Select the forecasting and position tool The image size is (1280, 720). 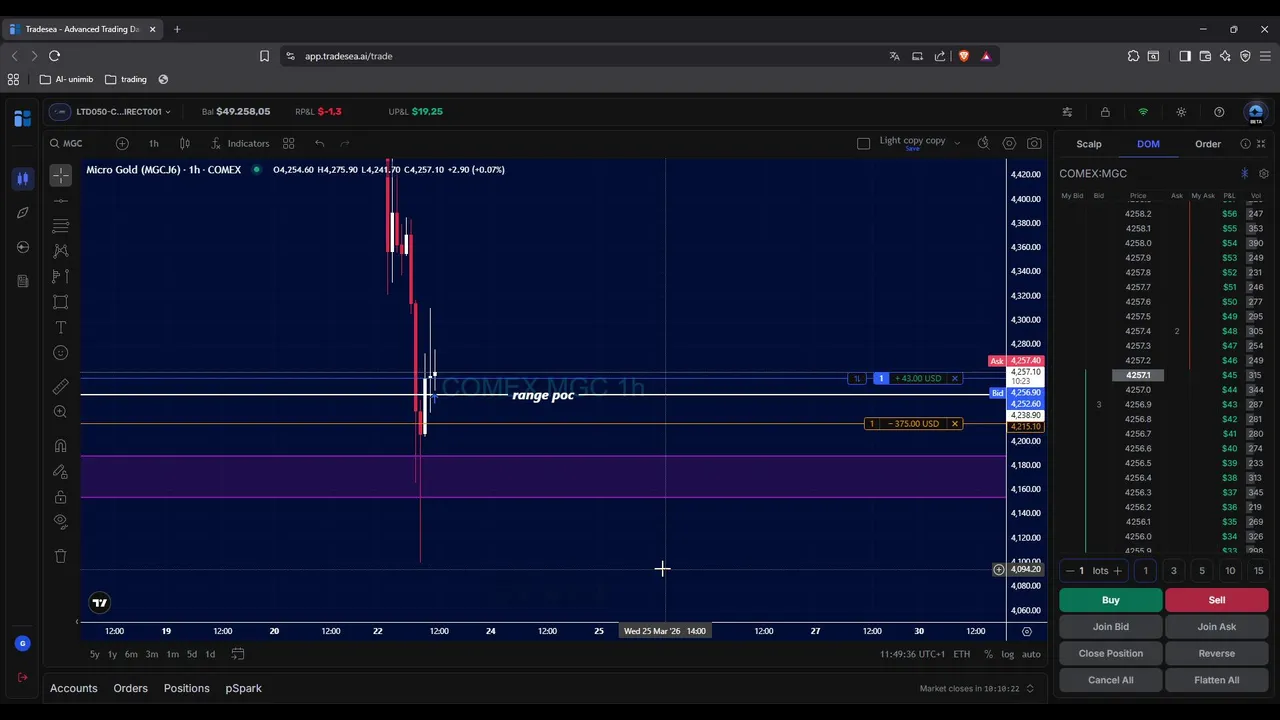60,276
